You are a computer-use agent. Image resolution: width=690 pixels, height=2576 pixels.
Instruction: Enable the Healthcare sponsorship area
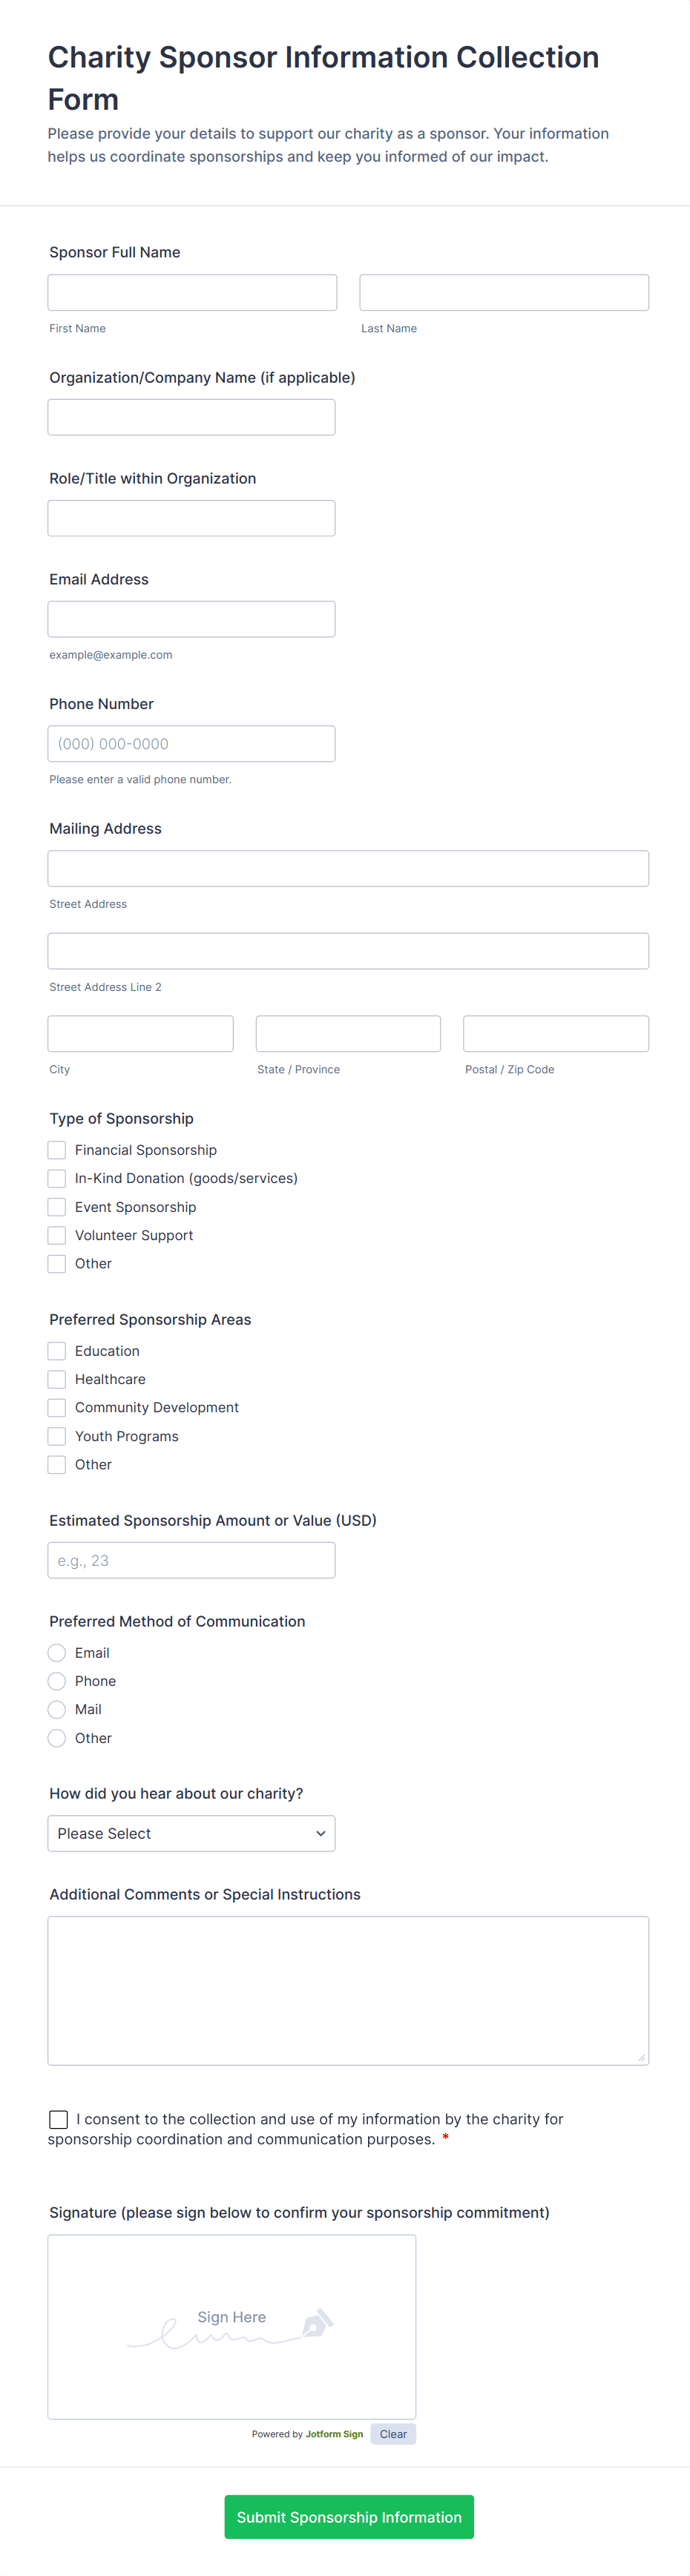coord(57,1379)
